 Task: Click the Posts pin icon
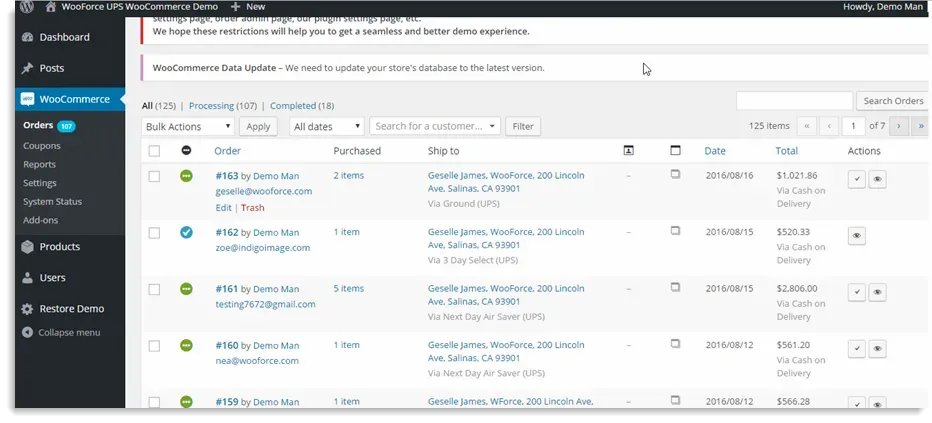pyautogui.click(x=27, y=68)
